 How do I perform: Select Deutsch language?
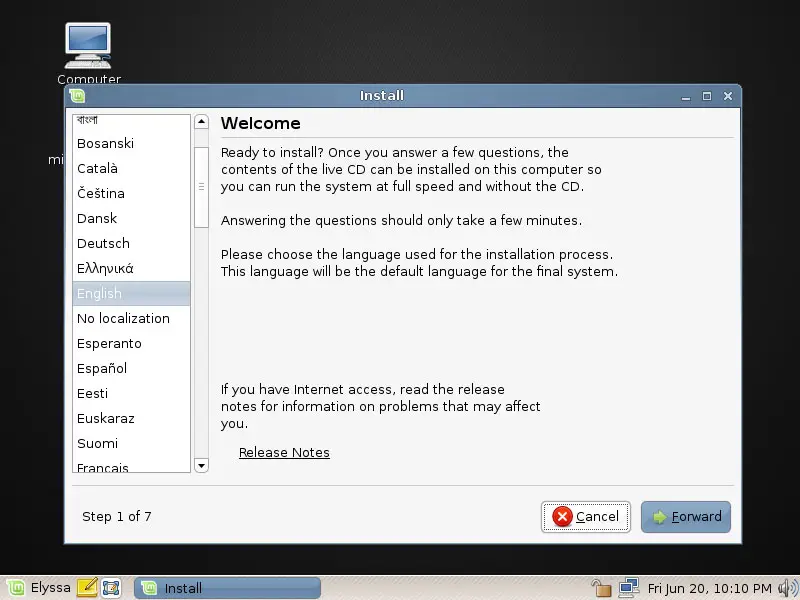pyautogui.click(x=131, y=243)
